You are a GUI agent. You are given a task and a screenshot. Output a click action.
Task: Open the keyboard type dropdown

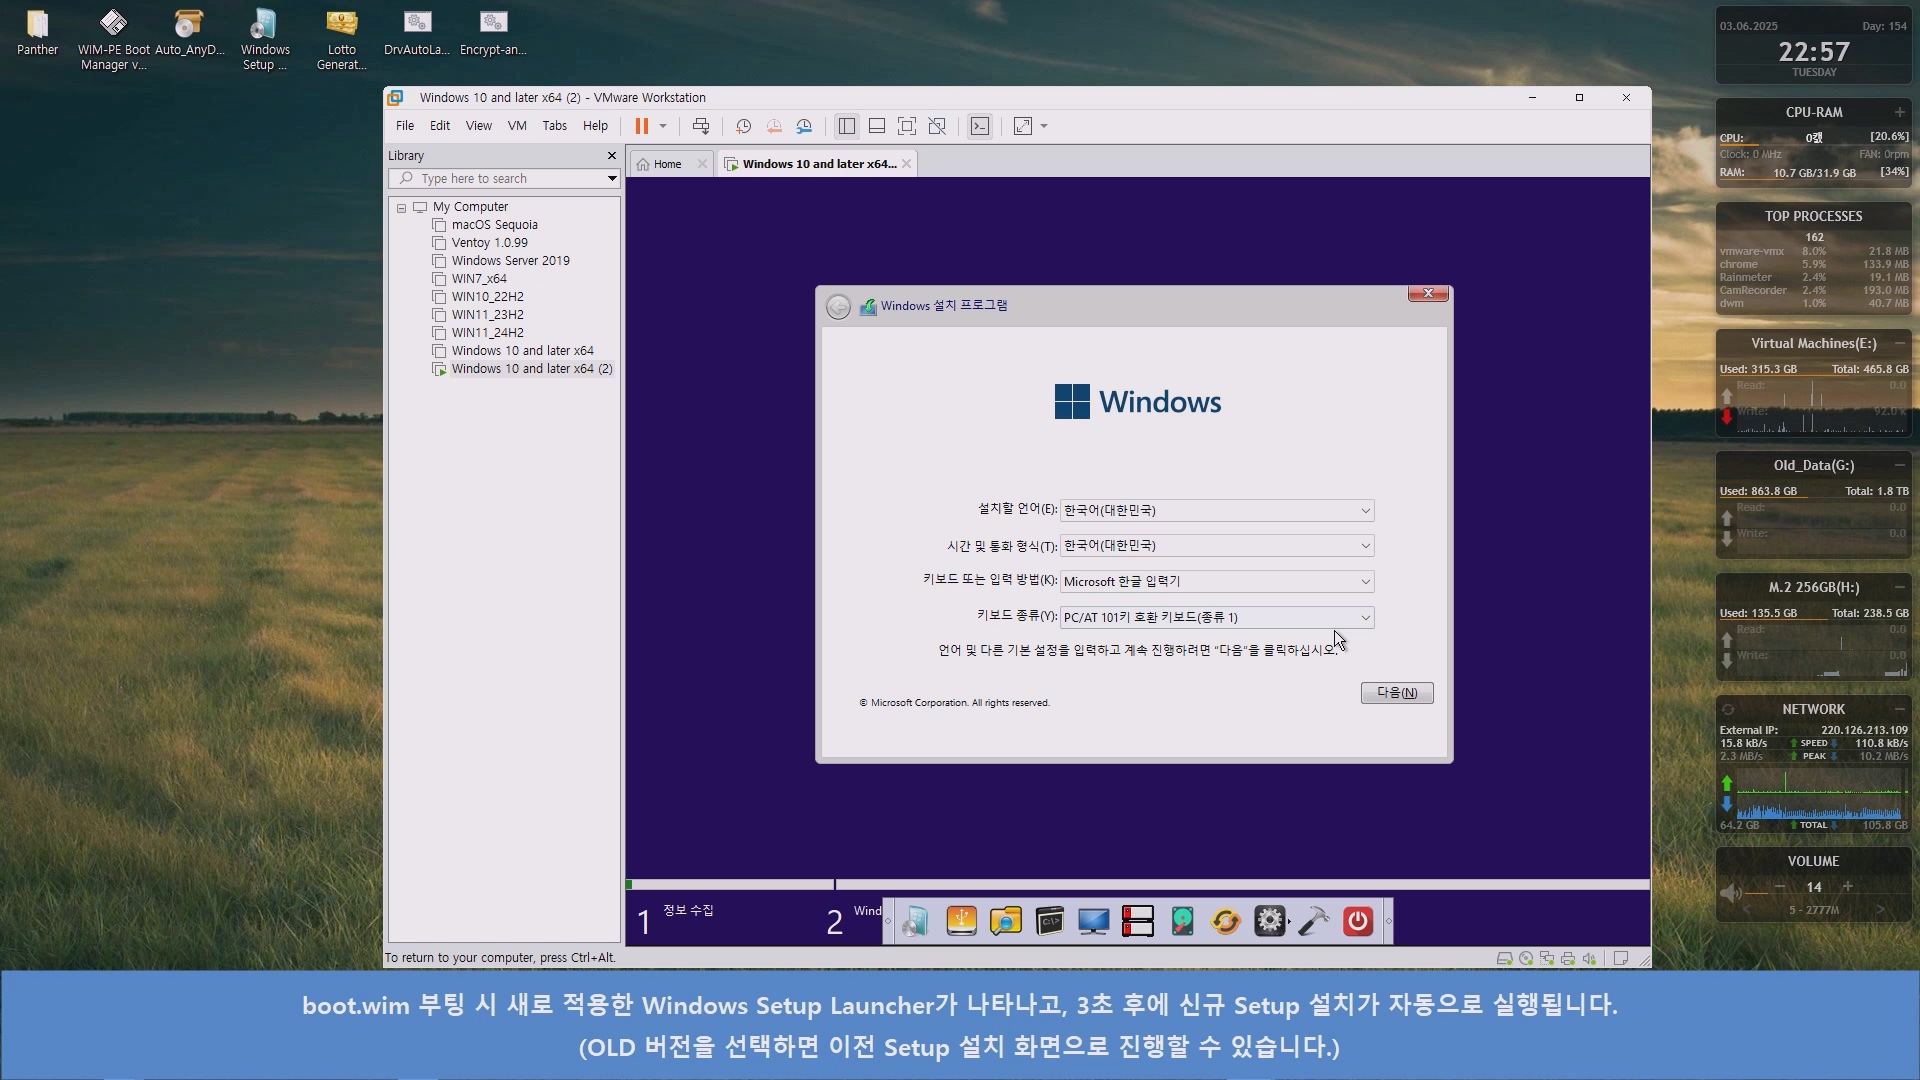click(x=1216, y=617)
